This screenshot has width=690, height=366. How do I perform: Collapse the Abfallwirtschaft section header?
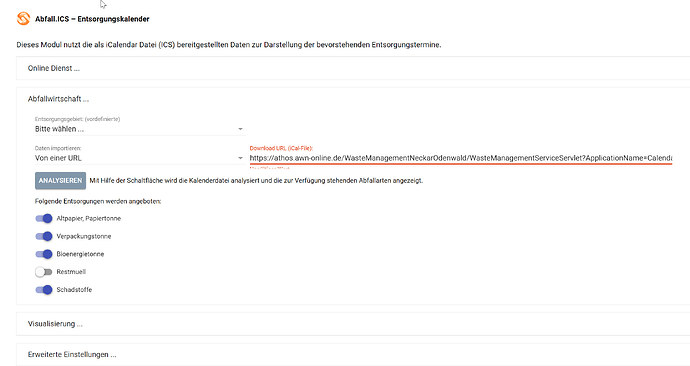(58, 99)
